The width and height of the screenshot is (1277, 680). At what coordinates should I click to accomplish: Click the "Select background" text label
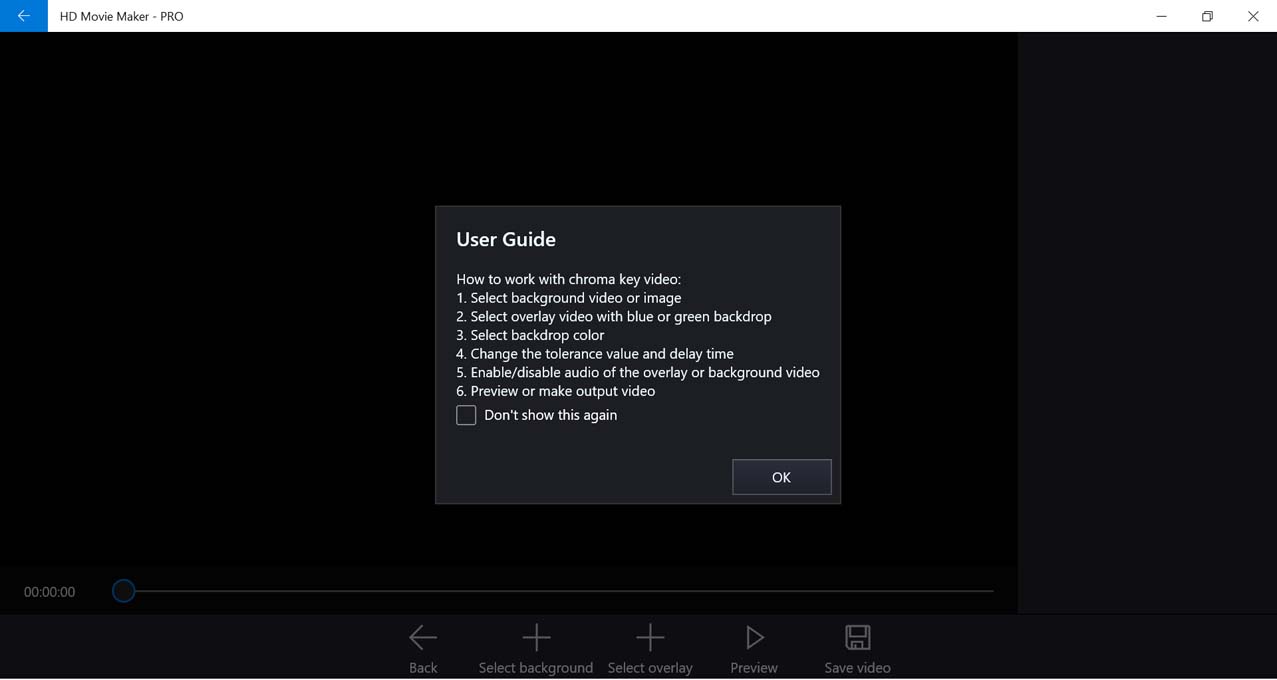click(536, 667)
